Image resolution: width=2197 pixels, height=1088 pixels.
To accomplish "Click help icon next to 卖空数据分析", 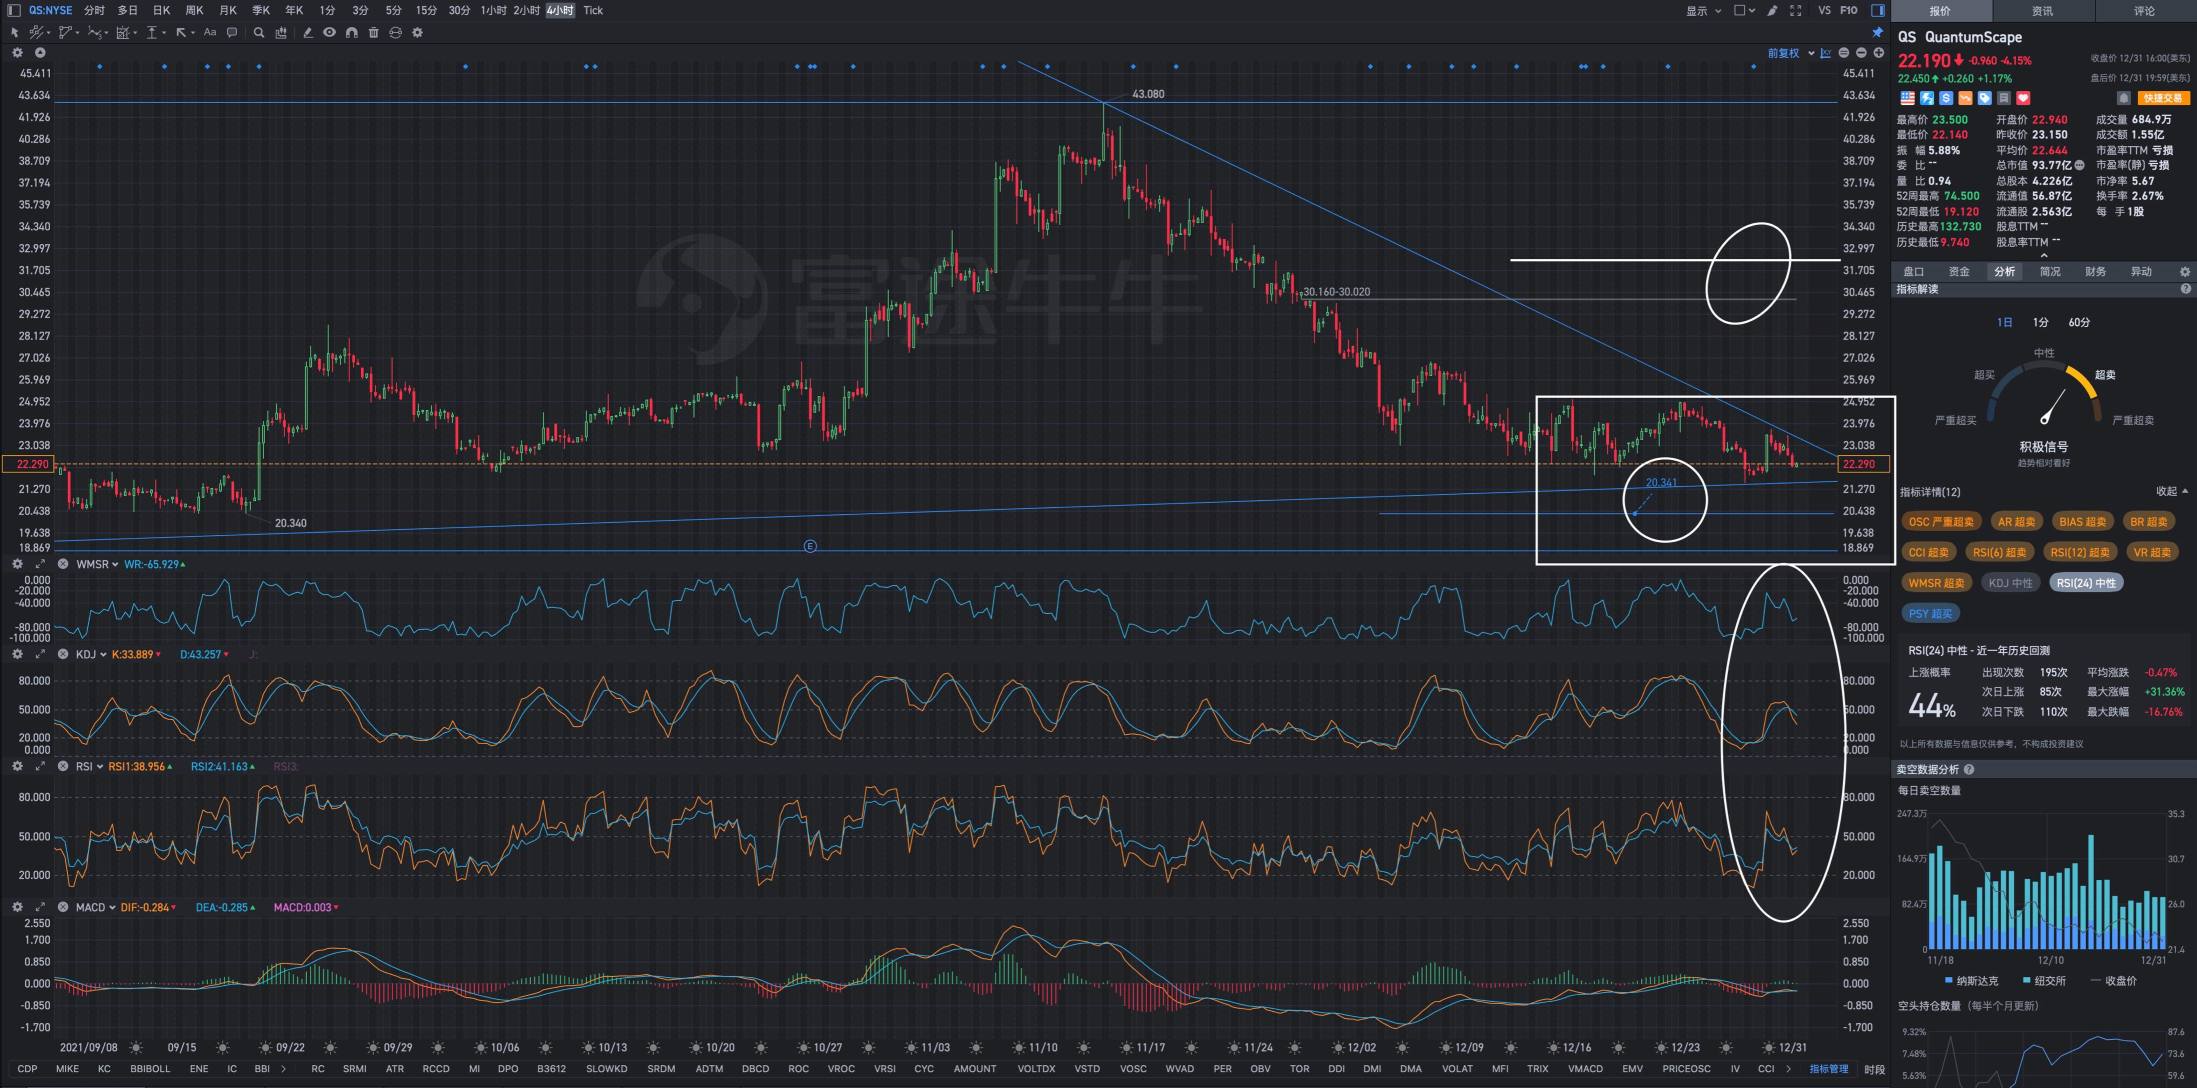I will click(1969, 769).
